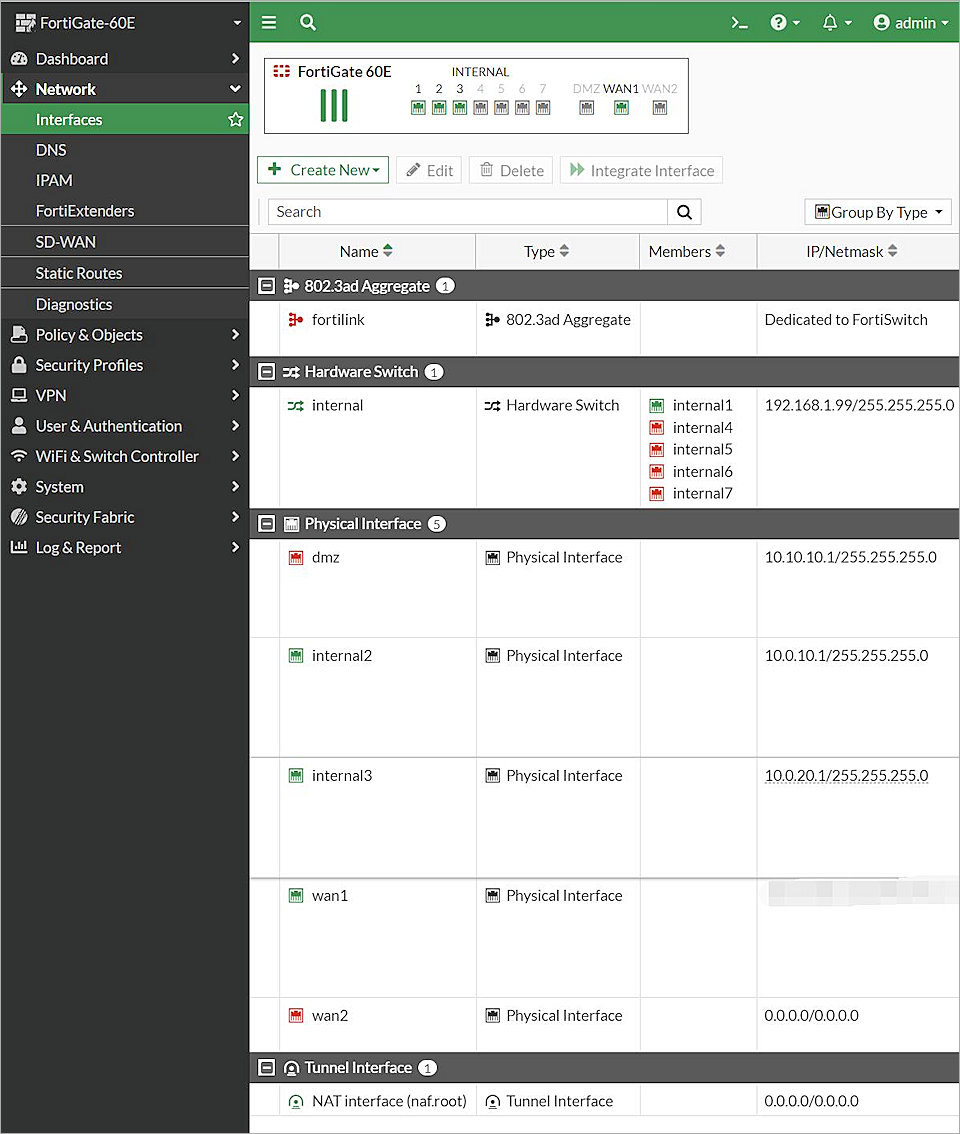
Task: Open the global search magnifier in top bar
Action: pyautogui.click(x=307, y=21)
